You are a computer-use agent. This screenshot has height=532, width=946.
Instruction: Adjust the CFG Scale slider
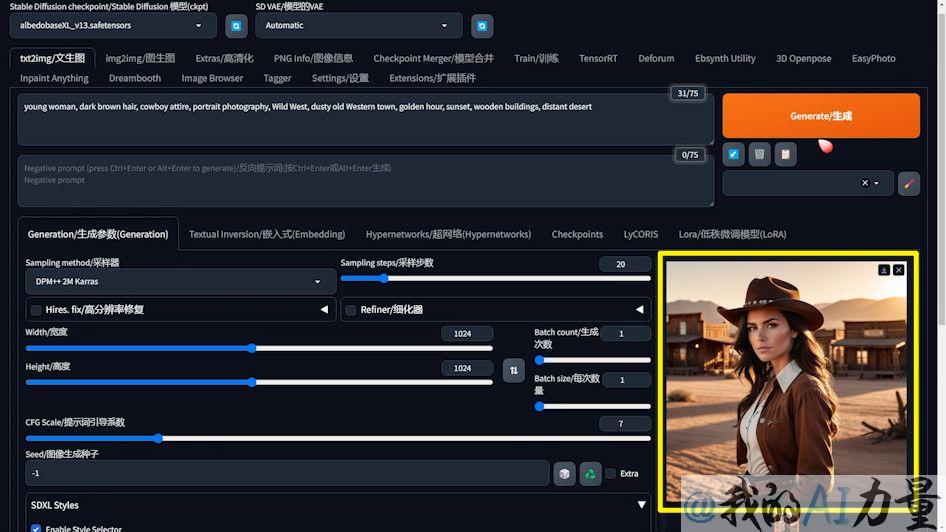coord(338,439)
